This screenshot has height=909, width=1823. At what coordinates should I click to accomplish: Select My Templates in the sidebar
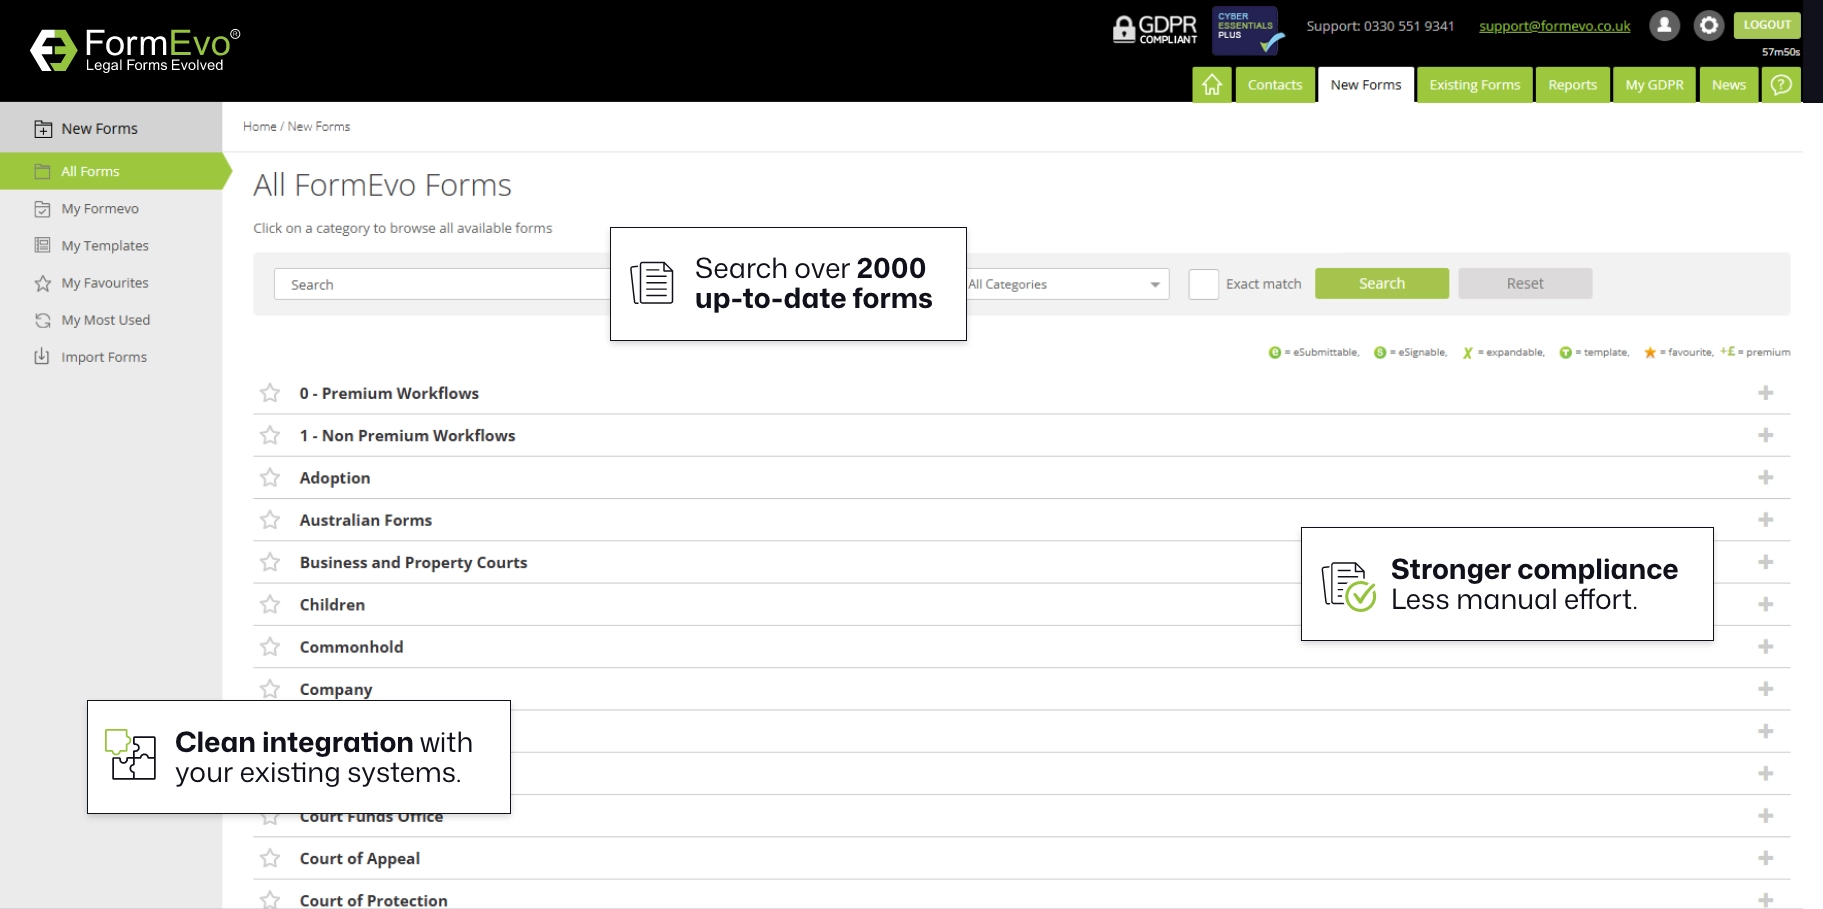coord(103,245)
